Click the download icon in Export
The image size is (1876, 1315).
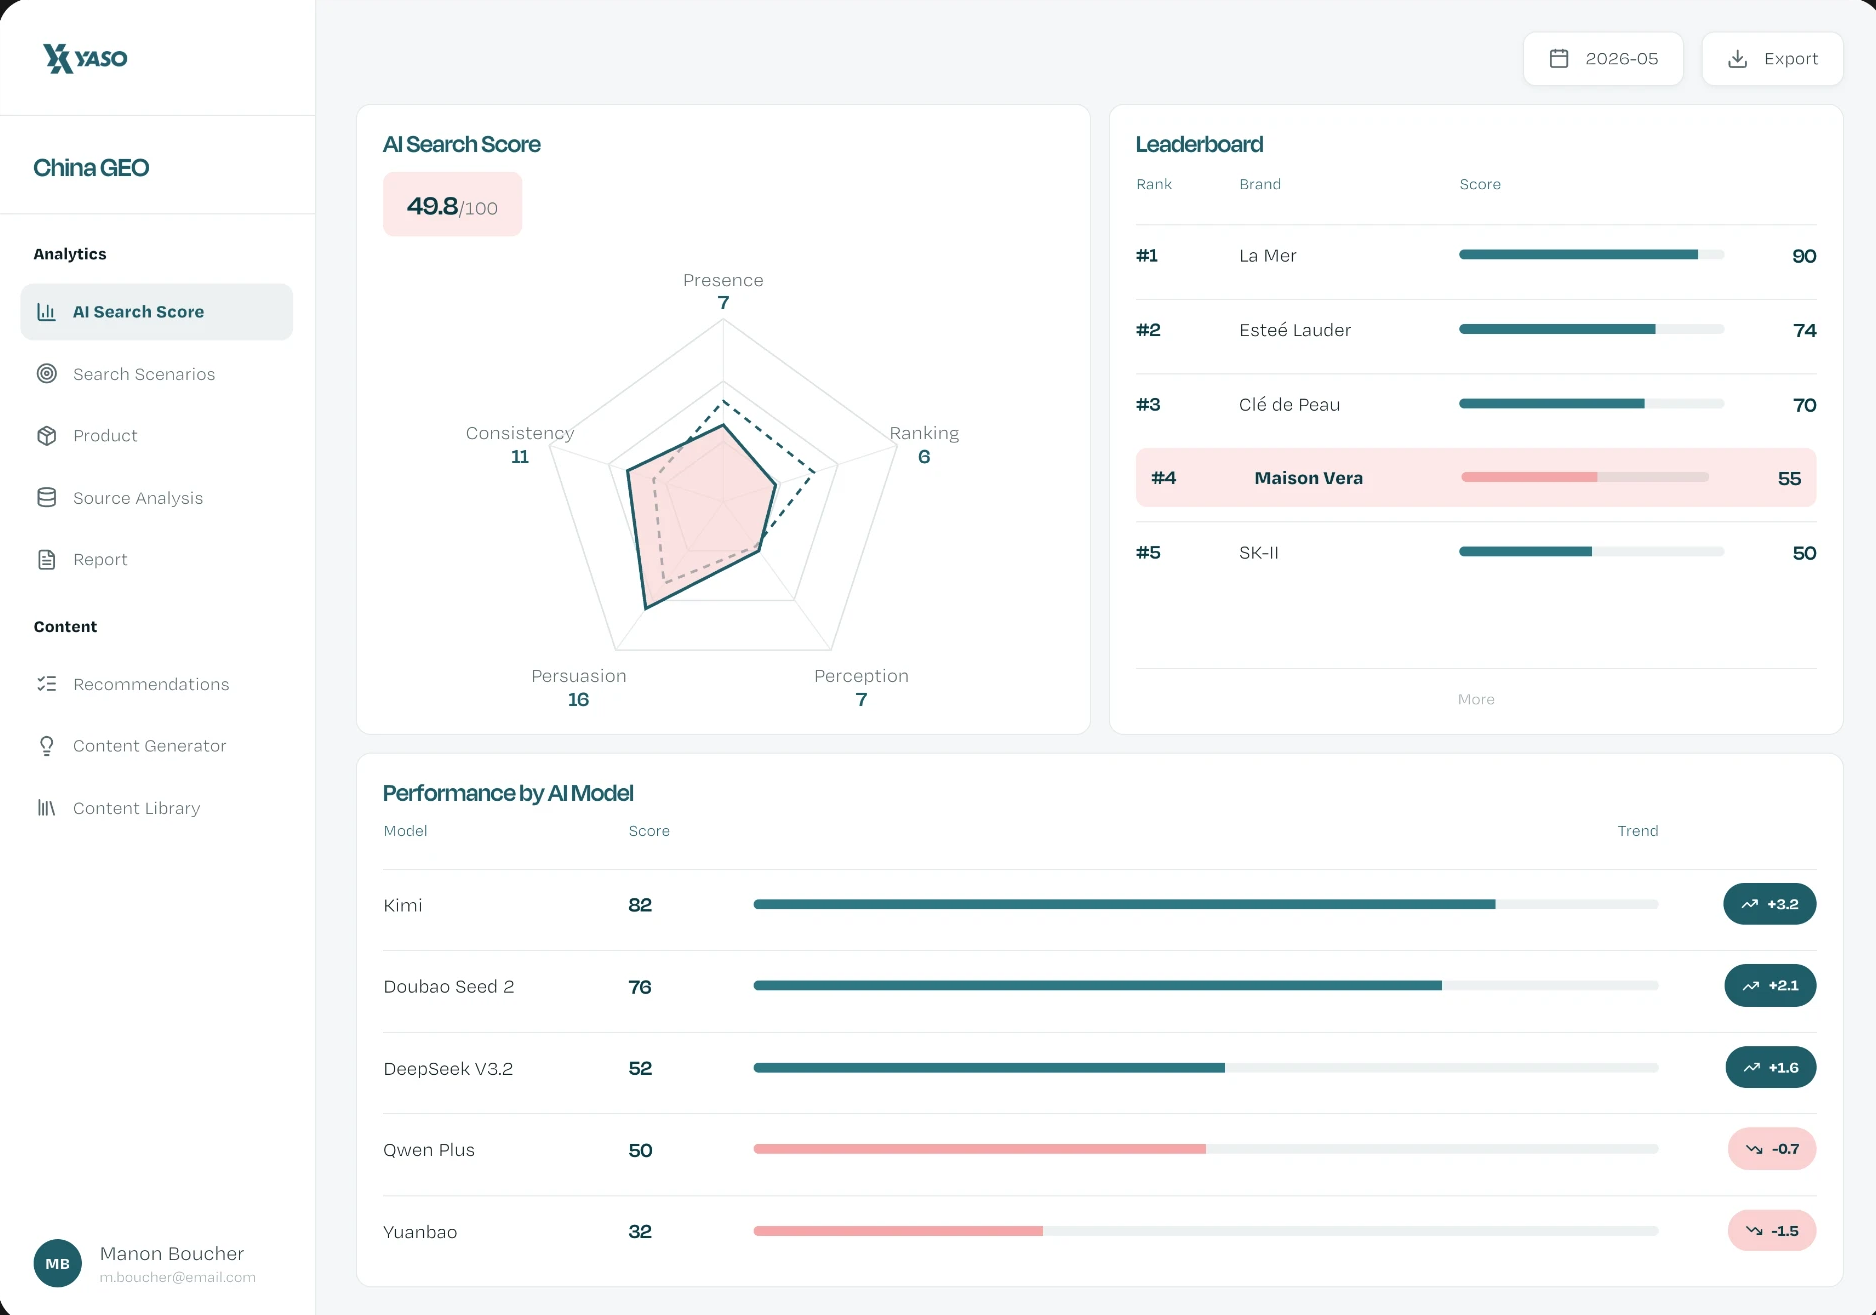pyautogui.click(x=1738, y=59)
